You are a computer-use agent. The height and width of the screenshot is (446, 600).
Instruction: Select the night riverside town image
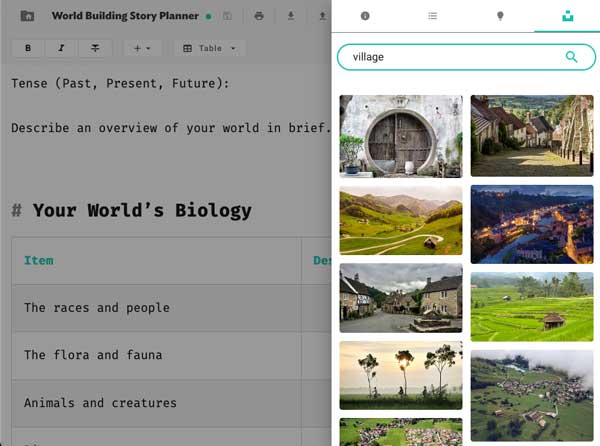pos(532,225)
